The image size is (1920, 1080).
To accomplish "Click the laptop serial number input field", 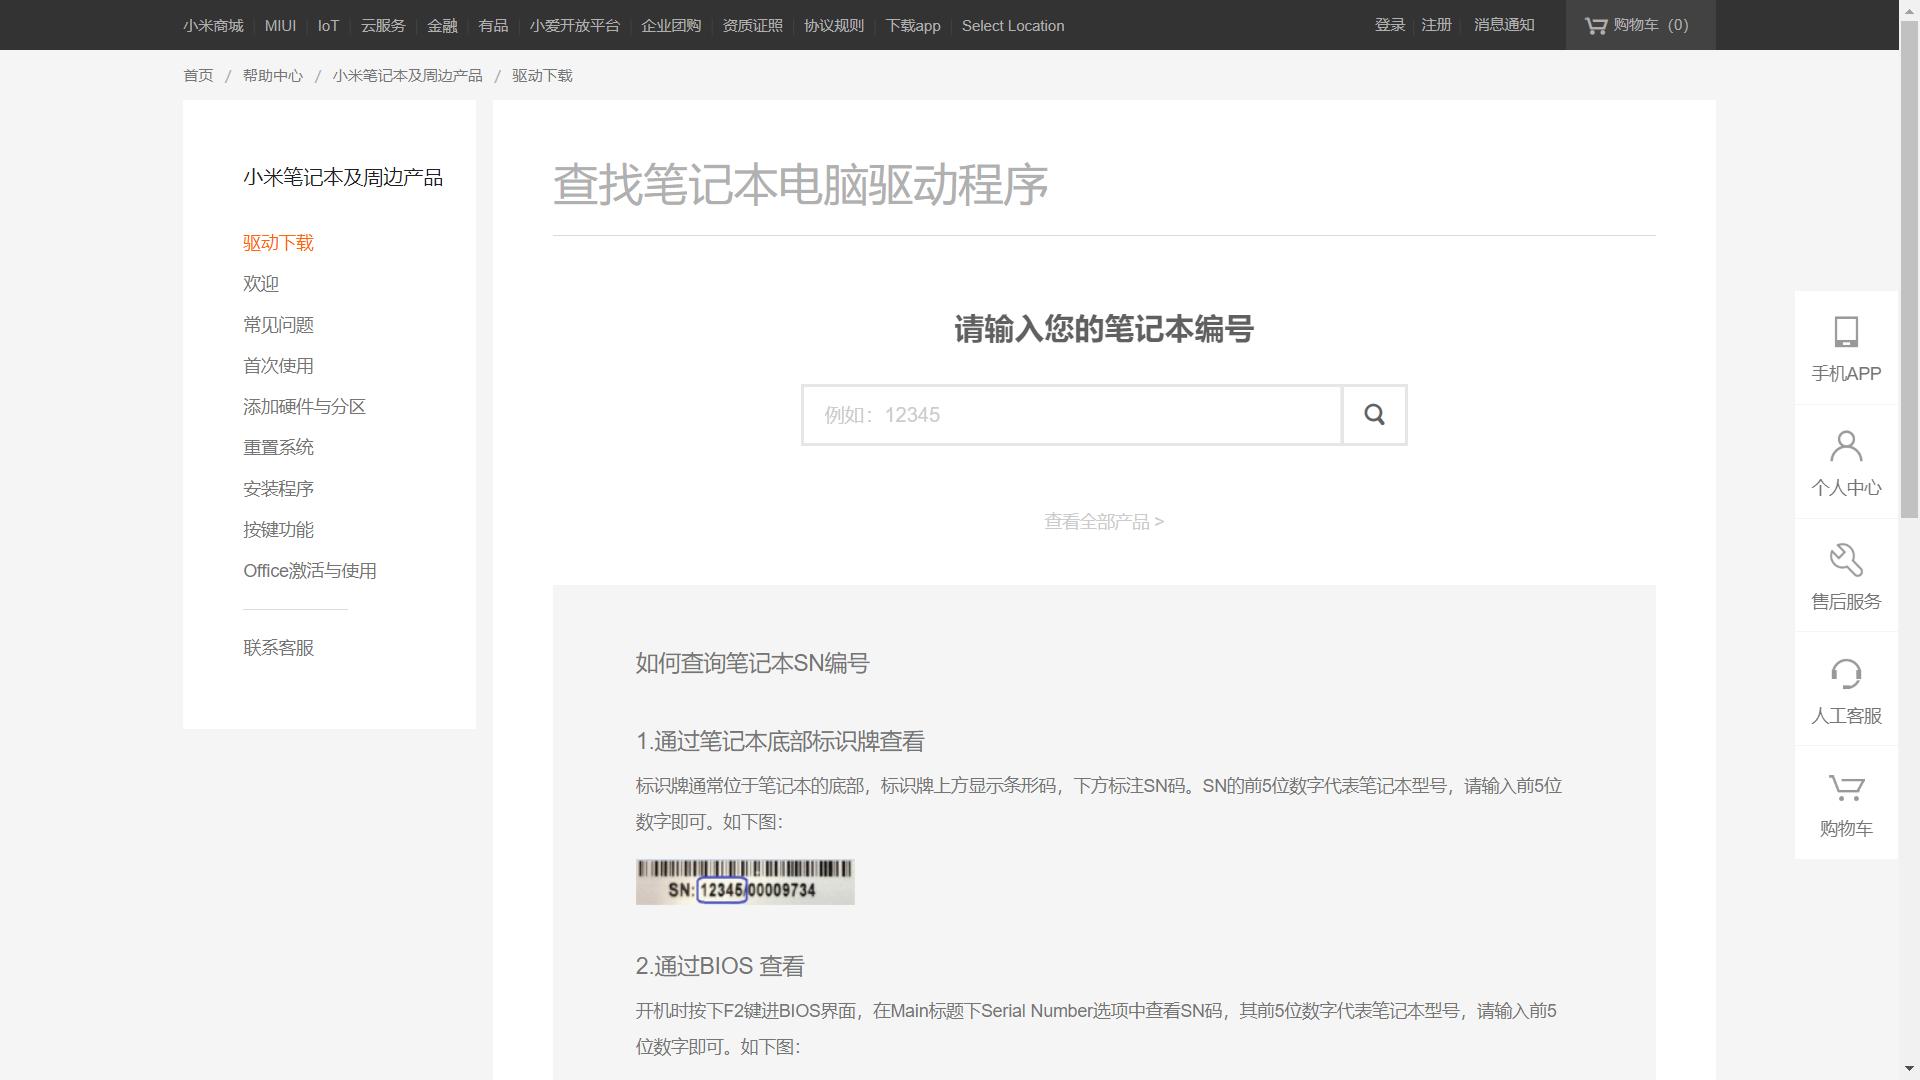I will [x=1070, y=414].
